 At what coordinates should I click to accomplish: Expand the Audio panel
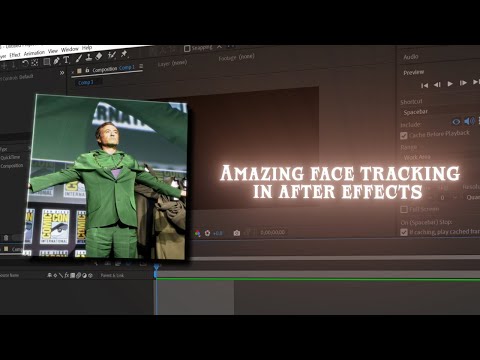pos(411,57)
